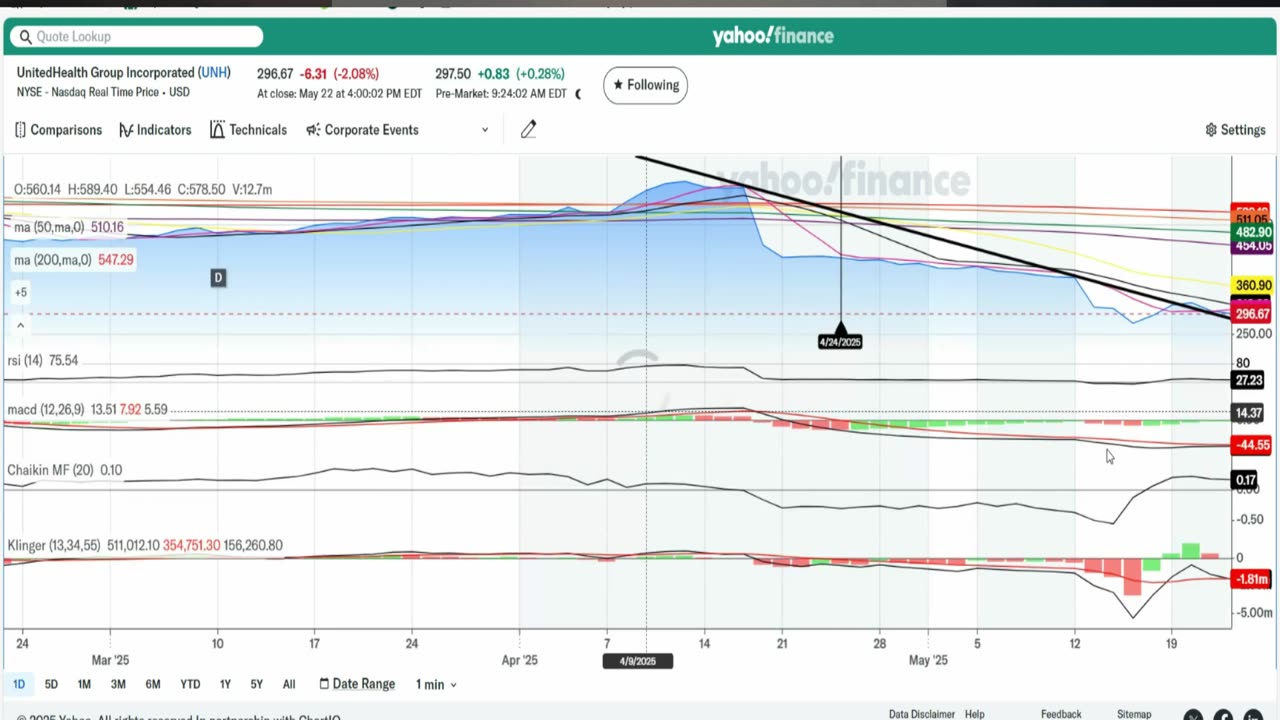Open the Indicators menu
This screenshot has width=1280, height=720.
pos(155,130)
